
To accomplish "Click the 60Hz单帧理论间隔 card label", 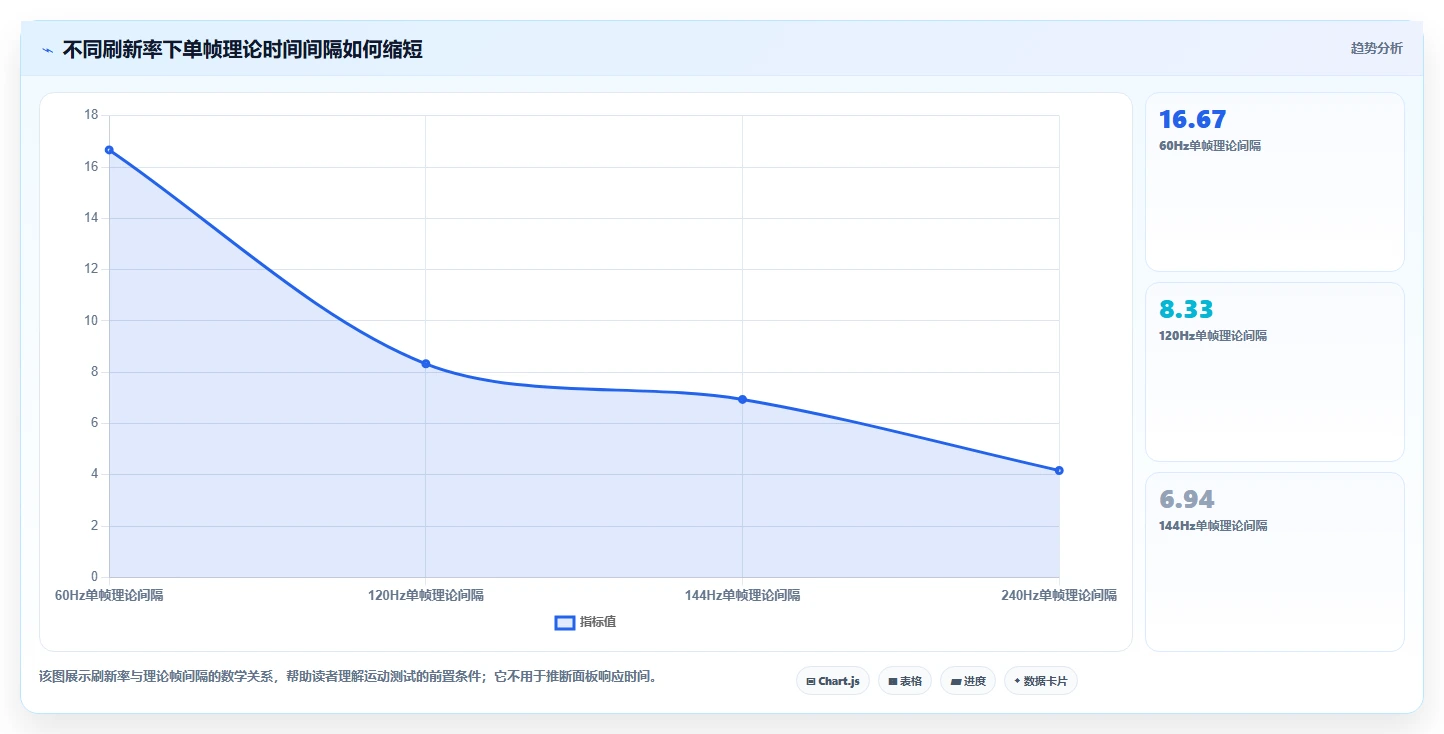I will [x=1210, y=146].
